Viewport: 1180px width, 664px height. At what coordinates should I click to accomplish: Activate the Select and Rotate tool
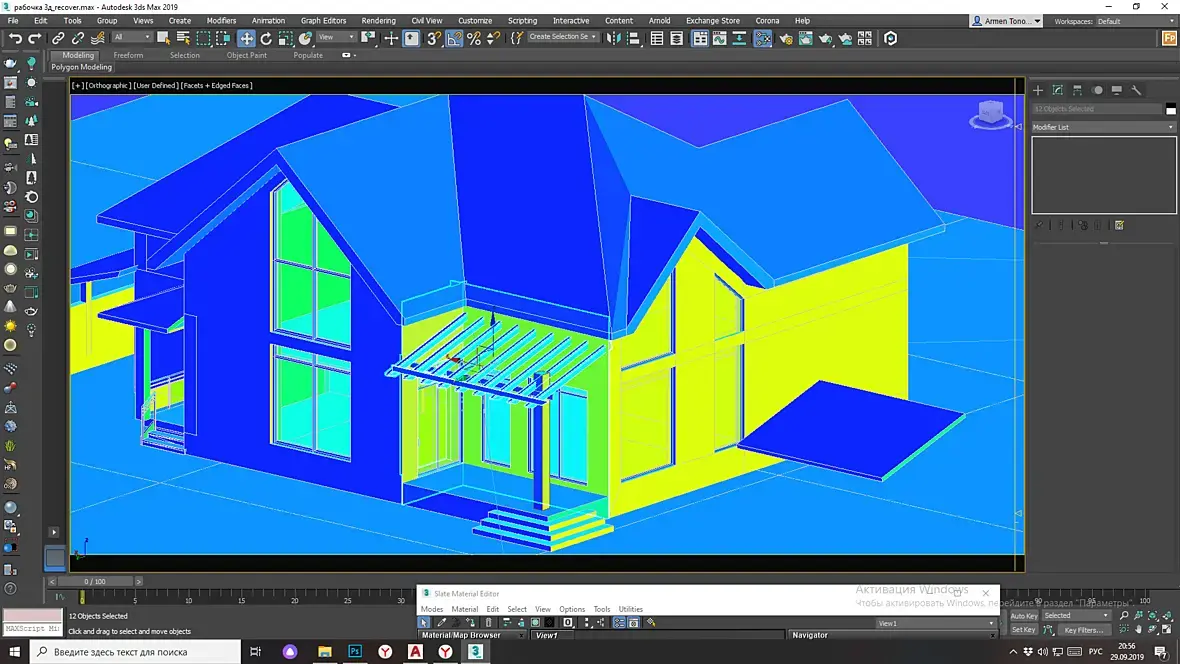(x=266, y=38)
